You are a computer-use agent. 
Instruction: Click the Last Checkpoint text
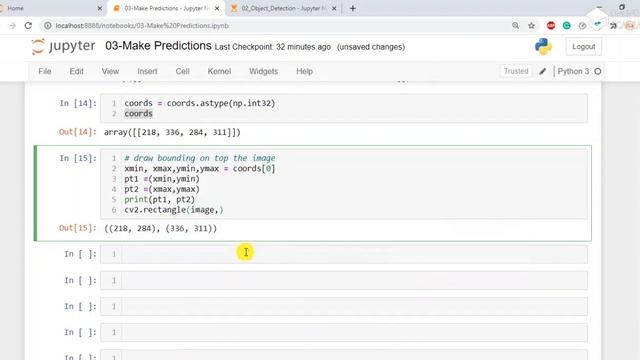point(272,47)
